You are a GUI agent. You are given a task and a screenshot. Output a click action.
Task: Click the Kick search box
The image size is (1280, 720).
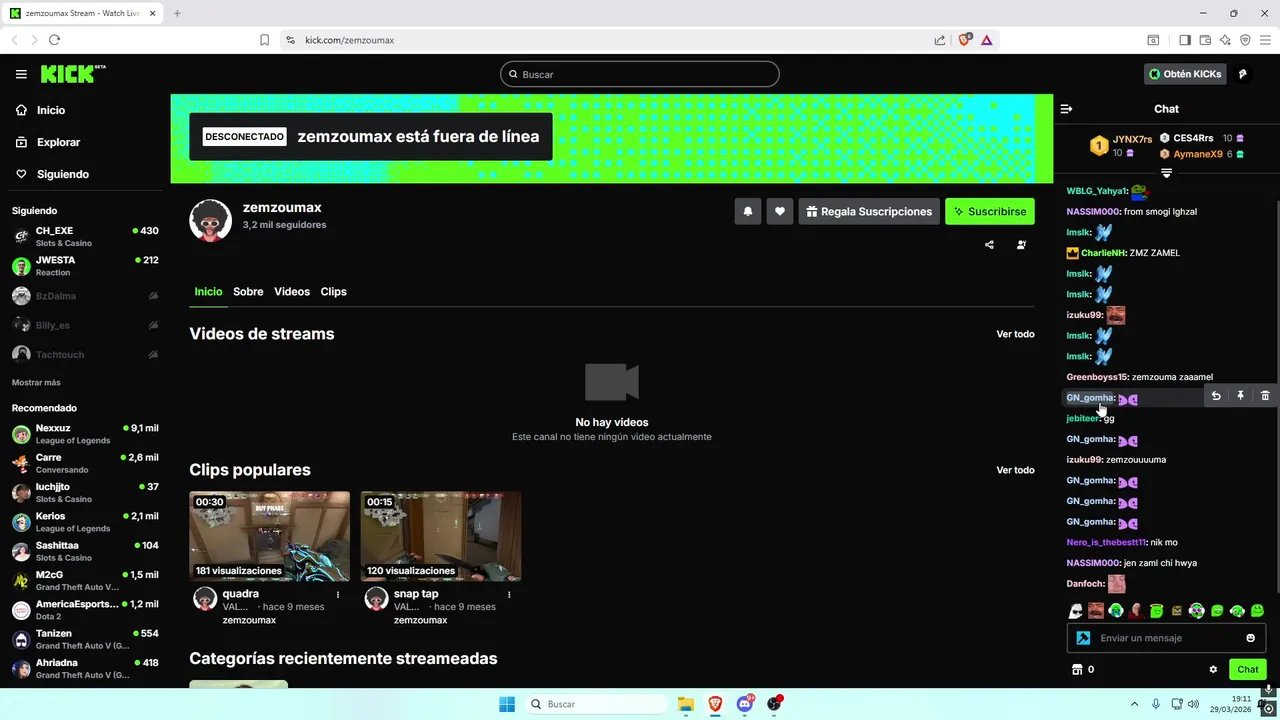pyautogui.click(x=640, y=74)
